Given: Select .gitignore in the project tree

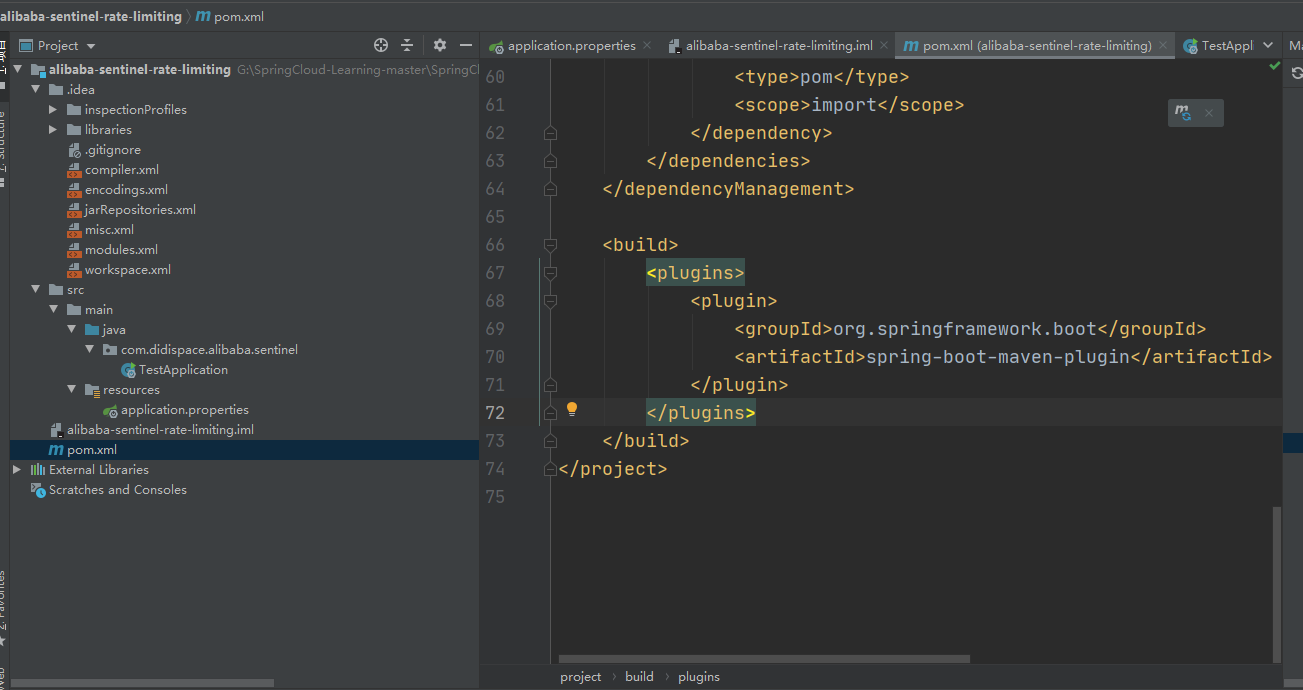Looking at the screenshot, I should [x=112, y=150].
